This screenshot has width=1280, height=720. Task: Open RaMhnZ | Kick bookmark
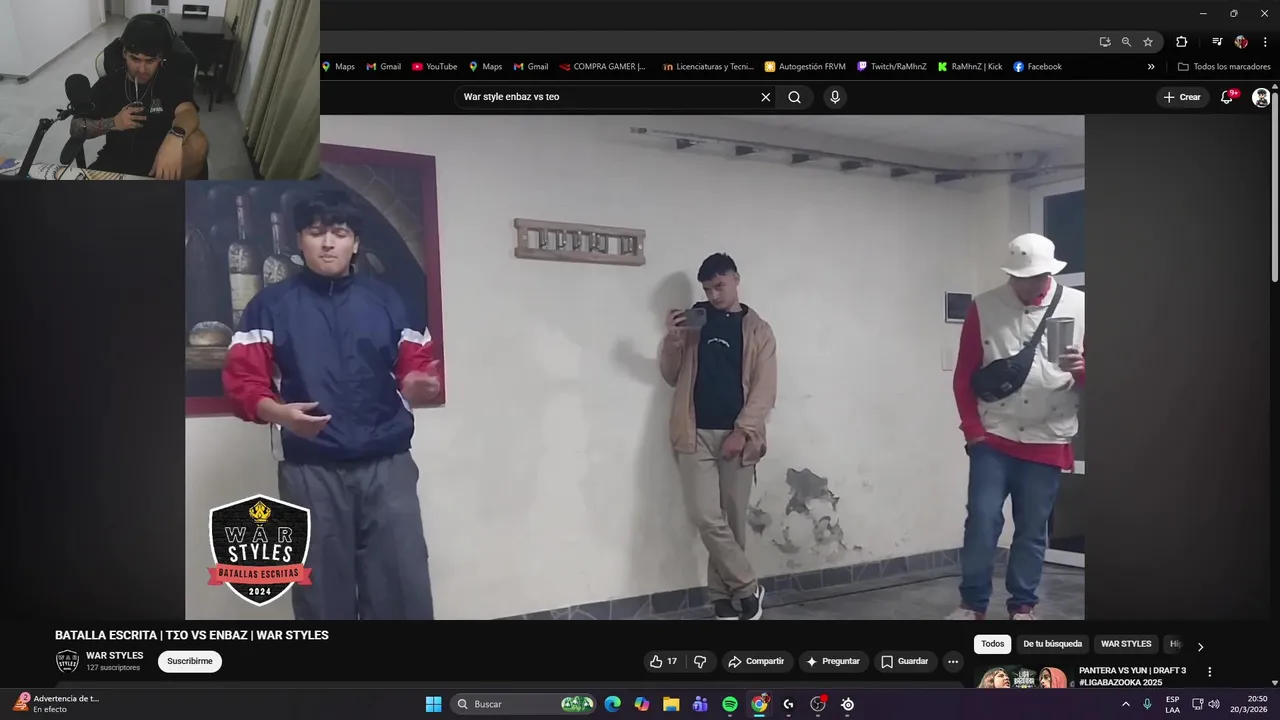[x=970, y=67]
